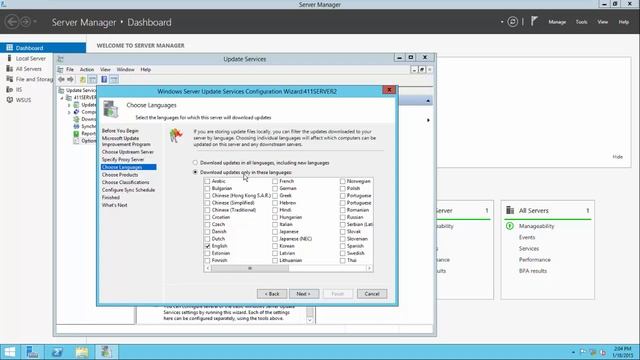The height and width of the screenshot is (360, 640).
Task: Open the Manage menu in Server Manager
Action: point(557,22)
